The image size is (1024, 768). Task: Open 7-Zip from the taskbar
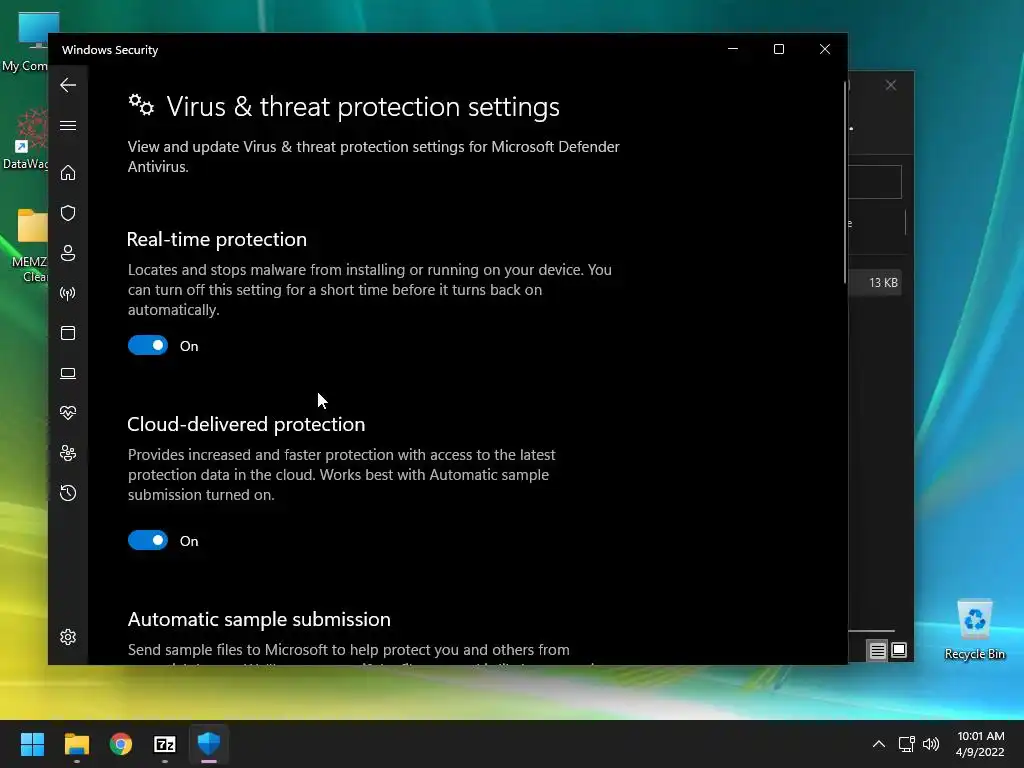[165, 744]
